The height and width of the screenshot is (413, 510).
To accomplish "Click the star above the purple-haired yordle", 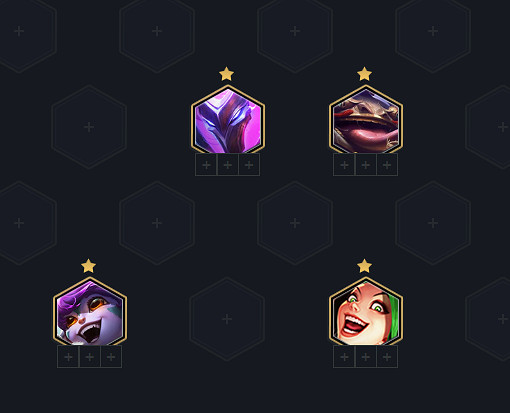I will (88, 266).
